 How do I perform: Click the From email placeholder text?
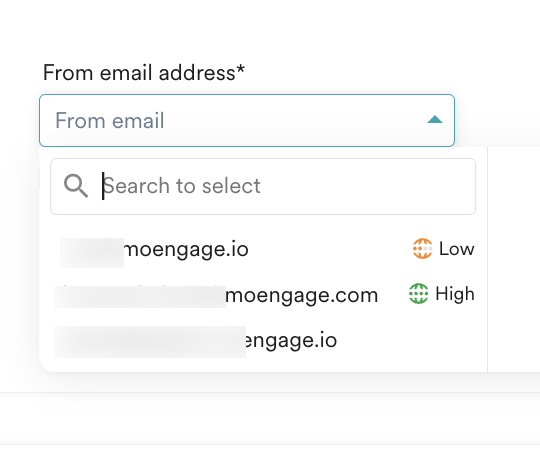[110, 120]
